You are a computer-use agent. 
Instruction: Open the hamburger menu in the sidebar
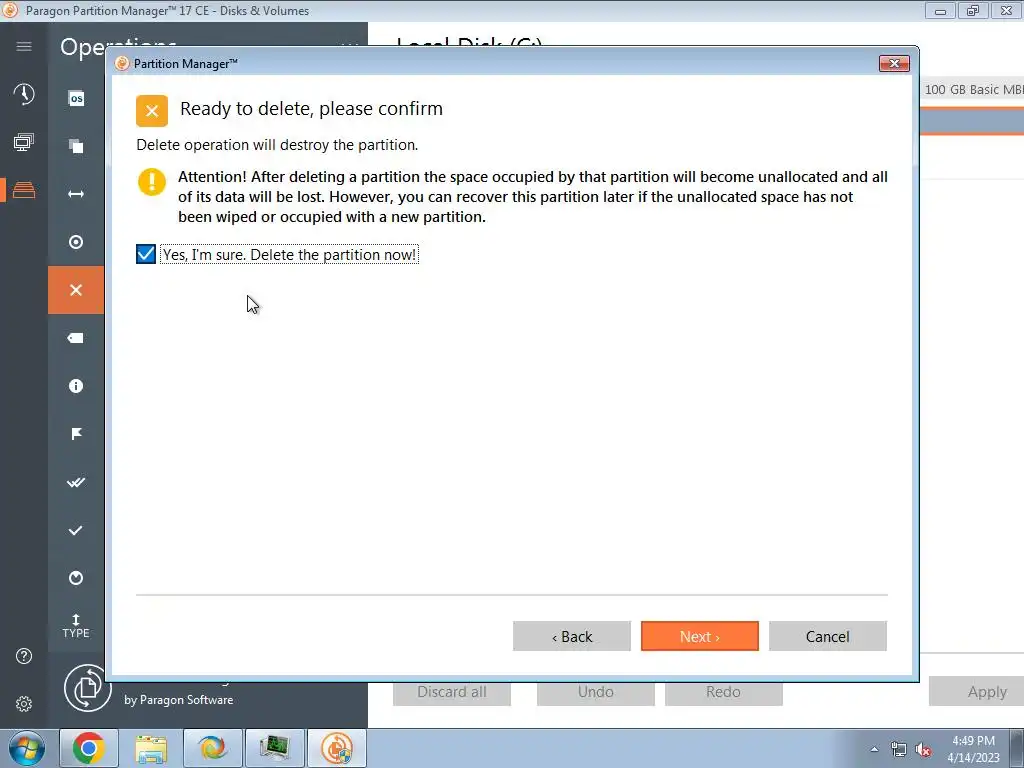point(24,46)
